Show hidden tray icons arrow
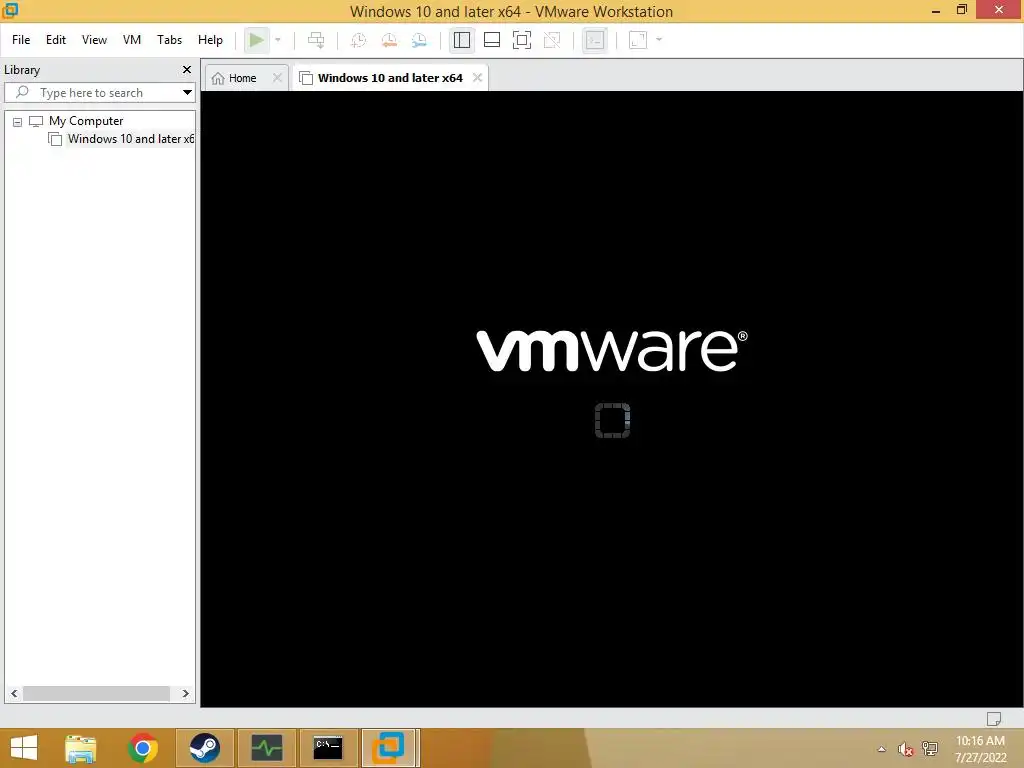Viewport: 1024px width, 768px height. click(882, 749)
